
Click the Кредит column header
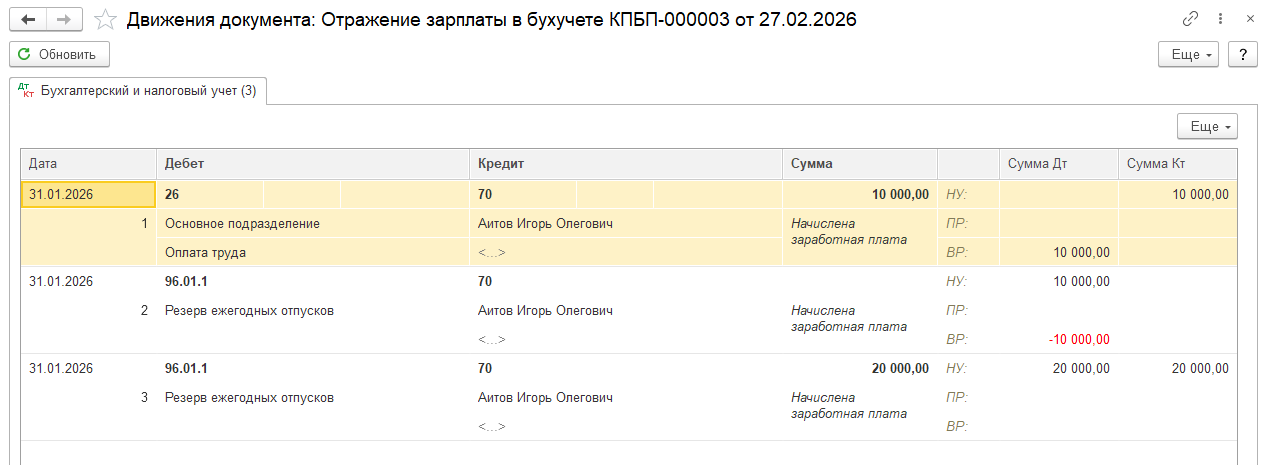click(x=625, y=163)
